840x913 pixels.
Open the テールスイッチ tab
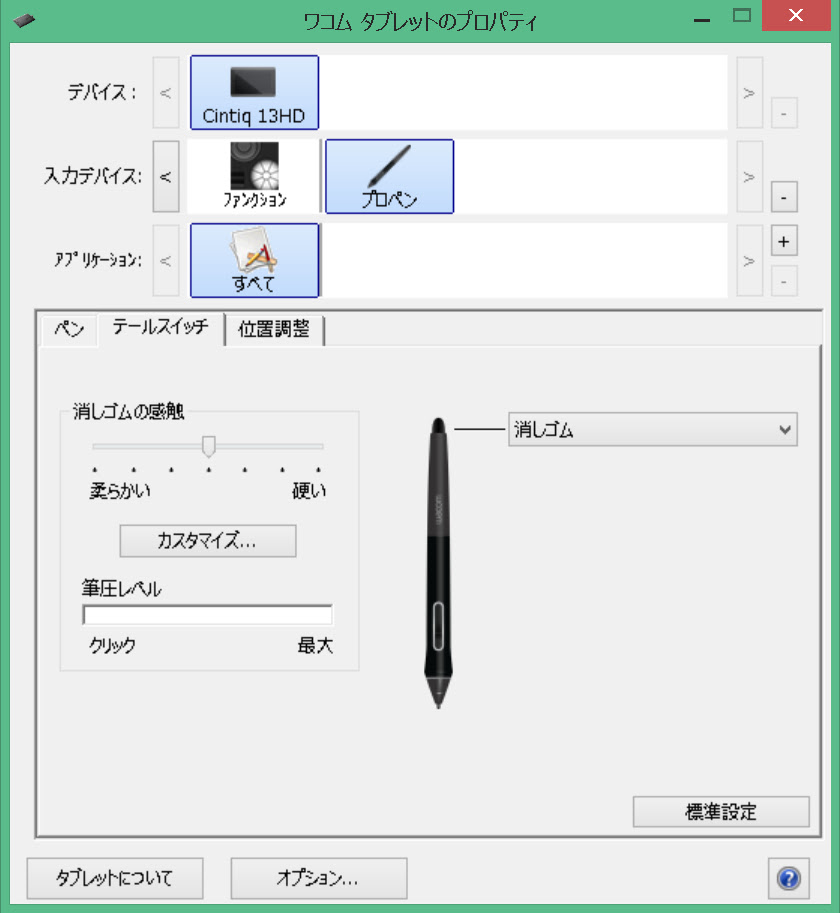[161, 328]
